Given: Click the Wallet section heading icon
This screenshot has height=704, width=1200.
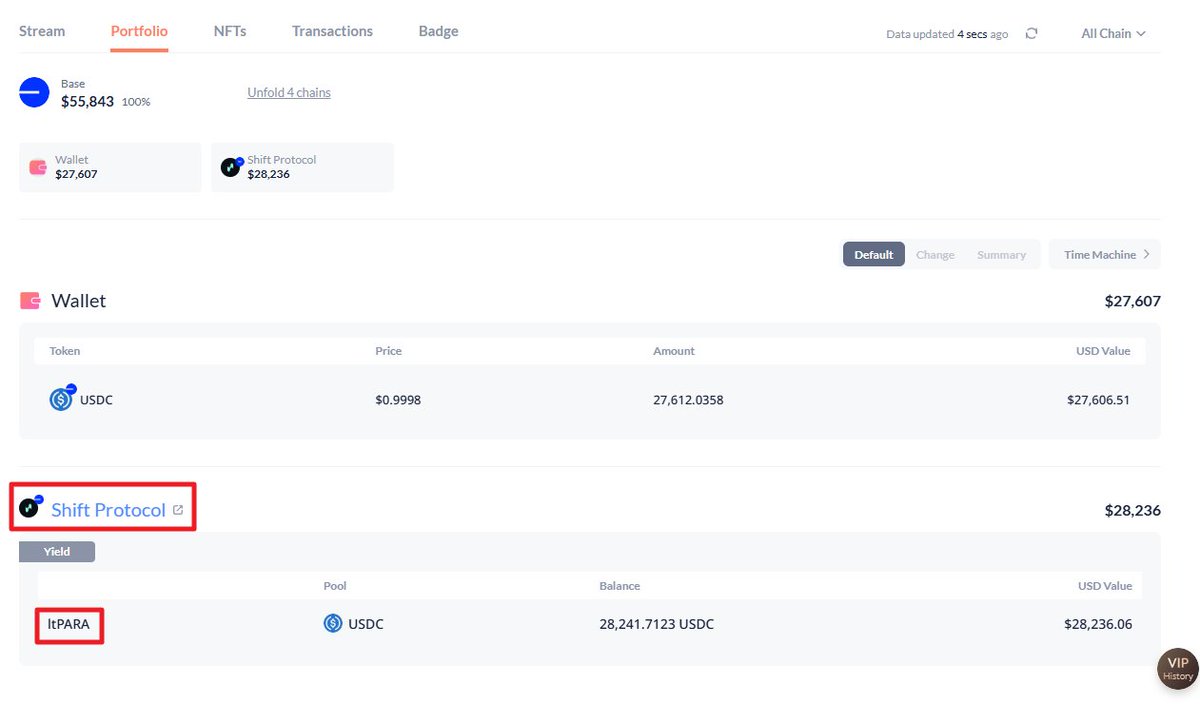Looking at the screenshot, I should [30, 300].
